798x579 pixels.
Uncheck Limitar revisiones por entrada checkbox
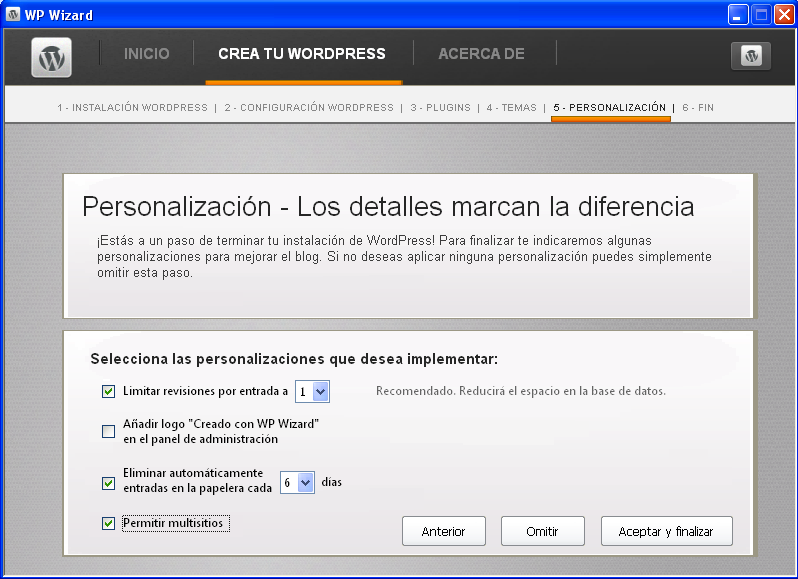108,391
